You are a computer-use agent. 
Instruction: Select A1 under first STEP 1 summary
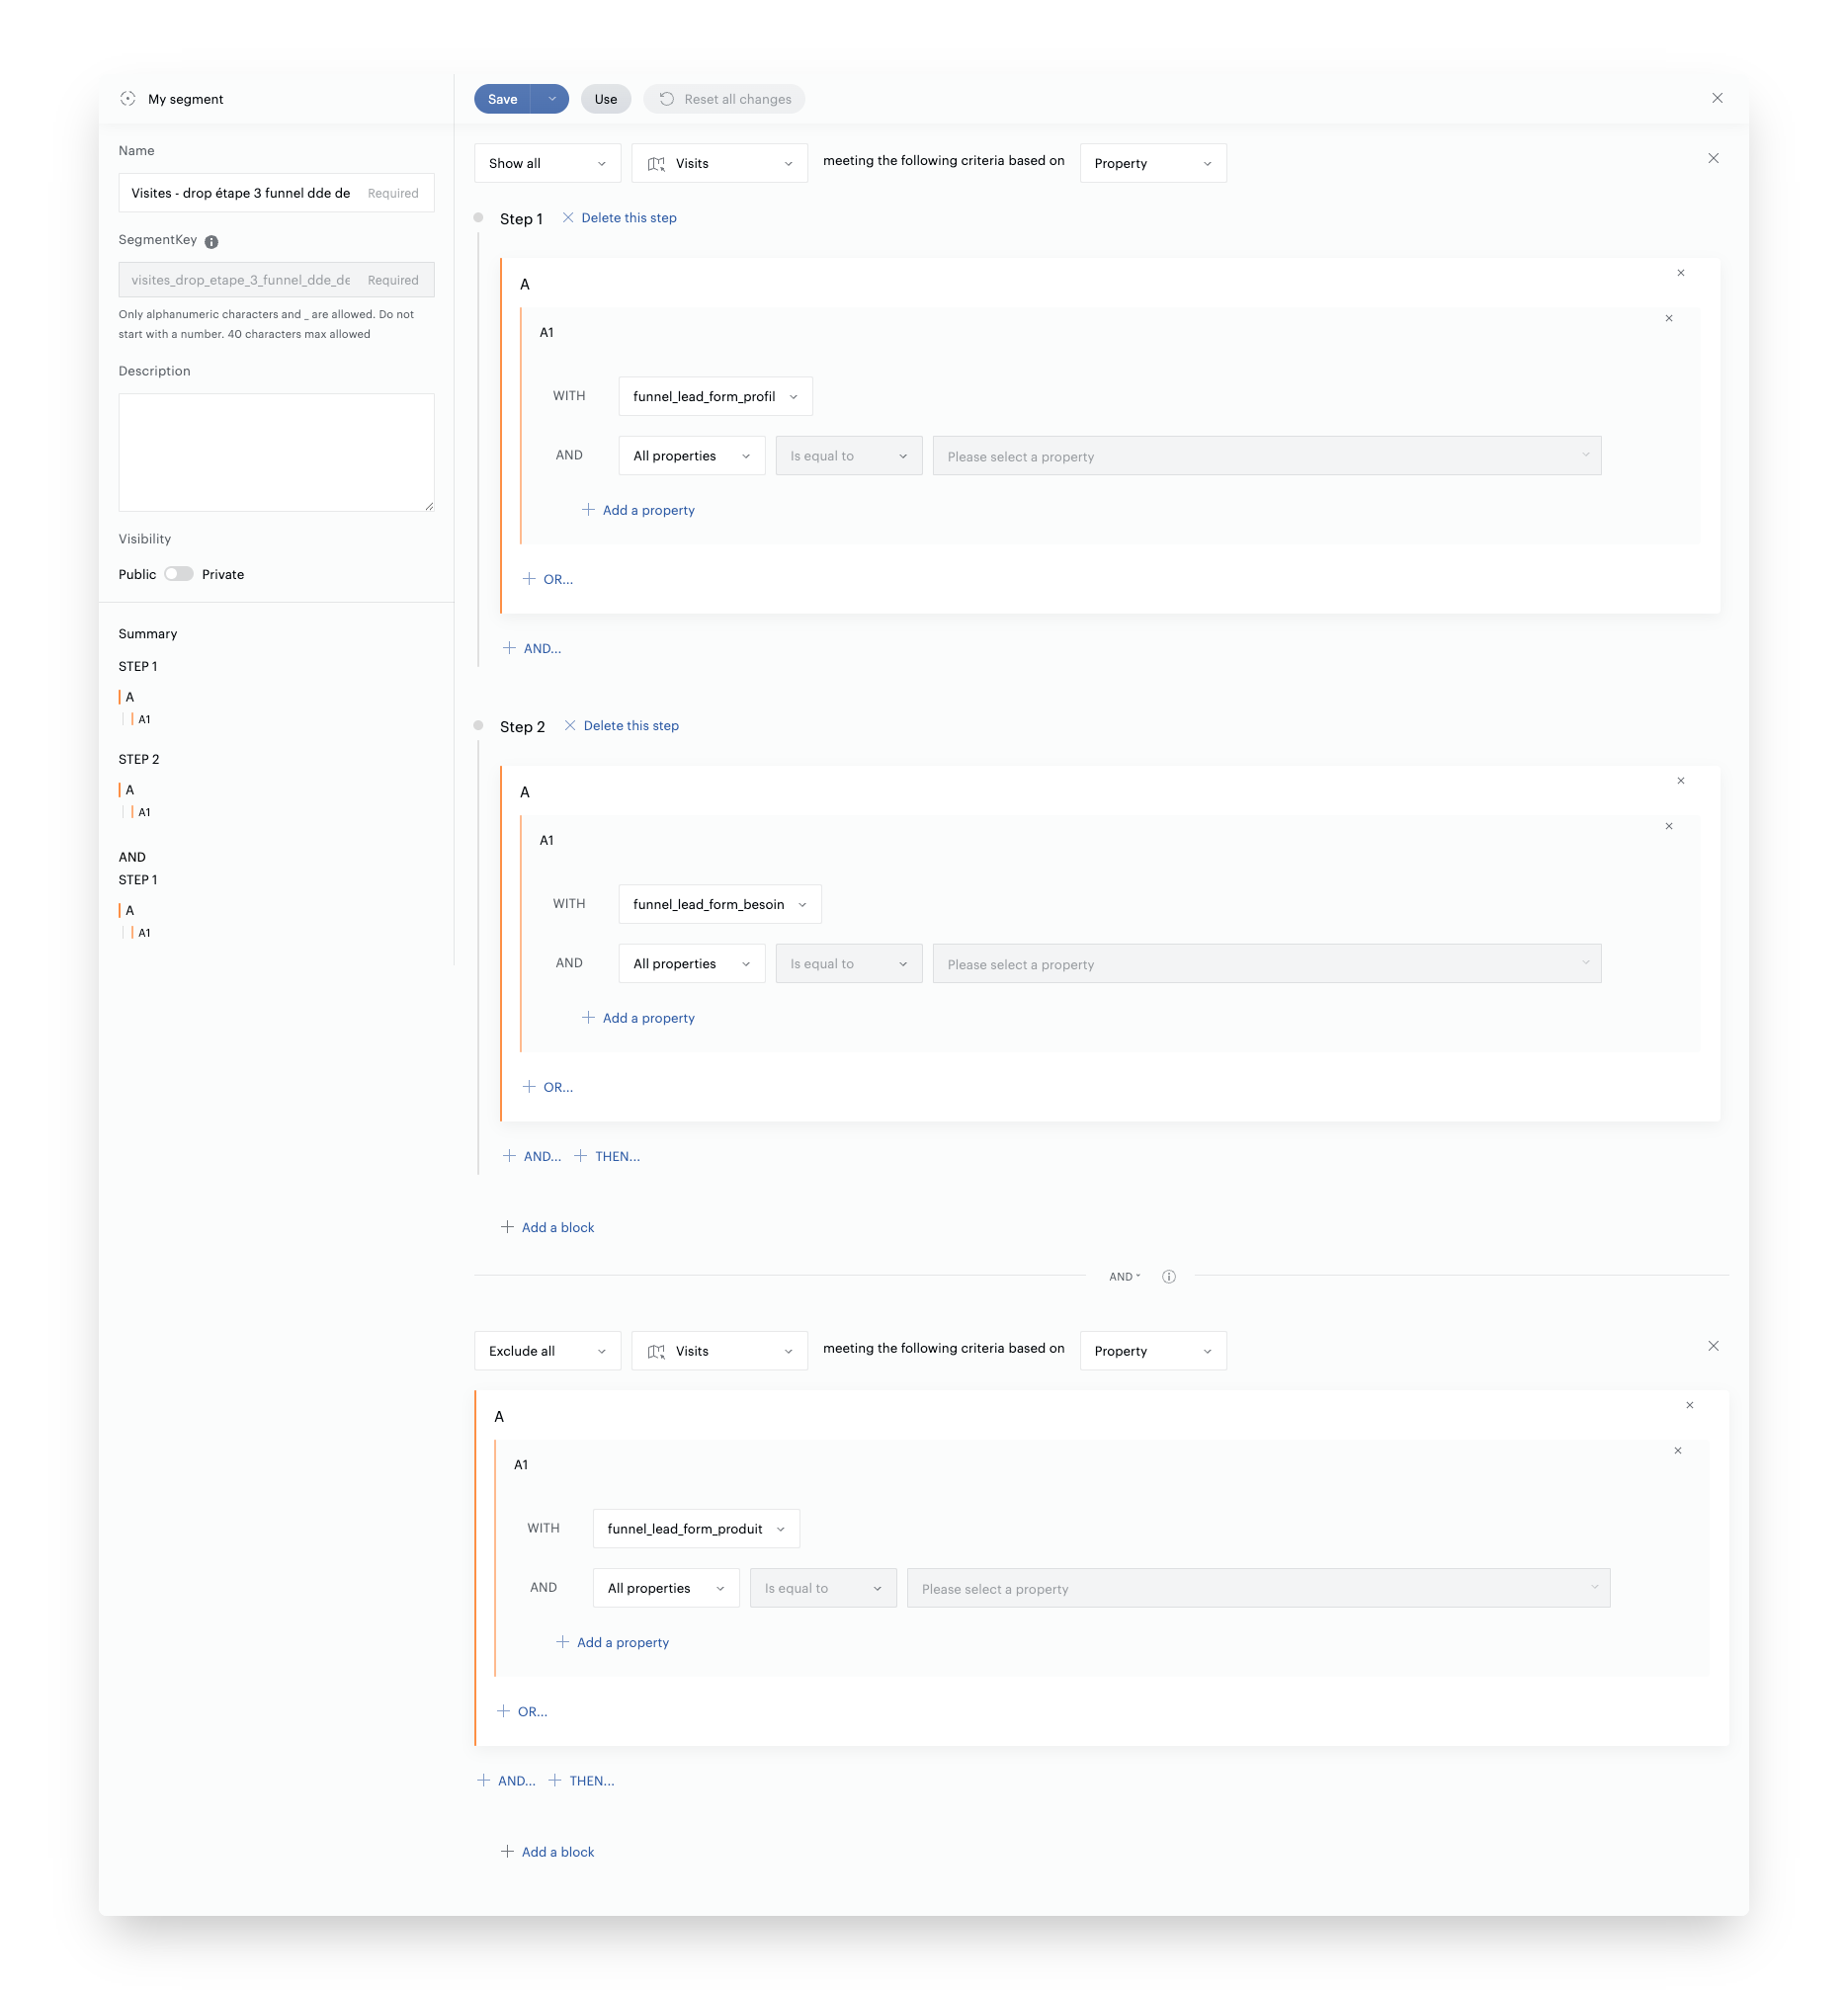(144, 719)
